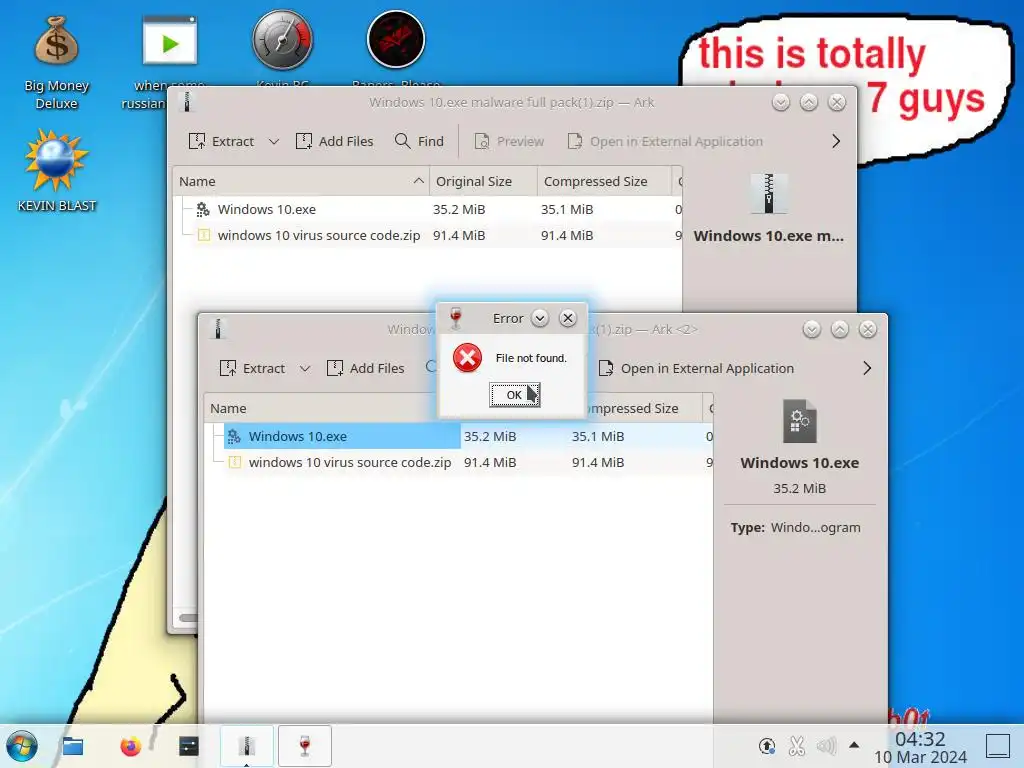
Task: Open the Error dialog's window menu arrow
Action: point(539,318)
